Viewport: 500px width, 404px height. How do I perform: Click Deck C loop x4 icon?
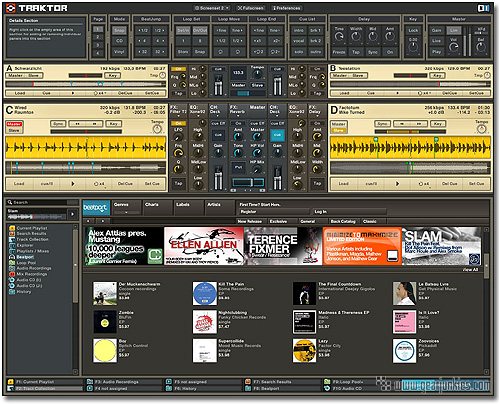(x=99, y=184)
